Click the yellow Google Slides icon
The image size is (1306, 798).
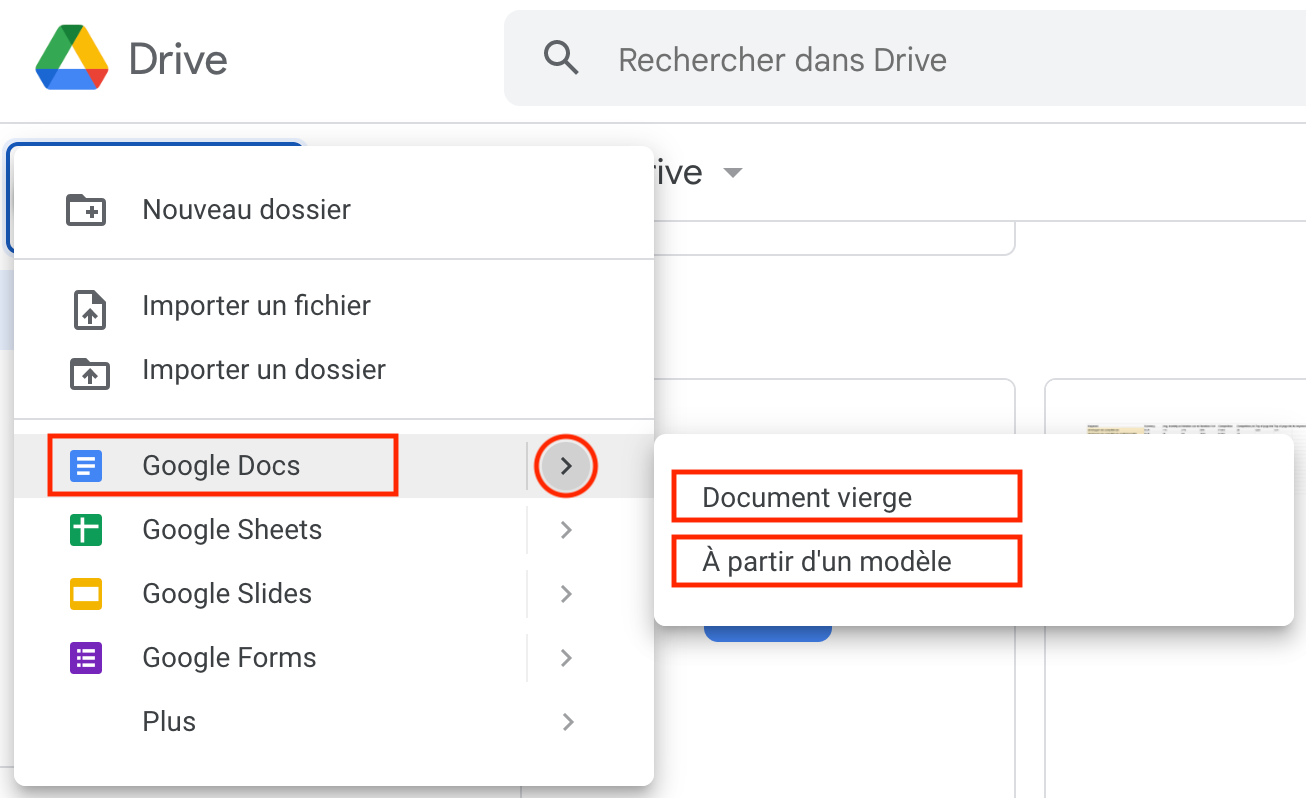pyautogui.click(x=86, y=594)
